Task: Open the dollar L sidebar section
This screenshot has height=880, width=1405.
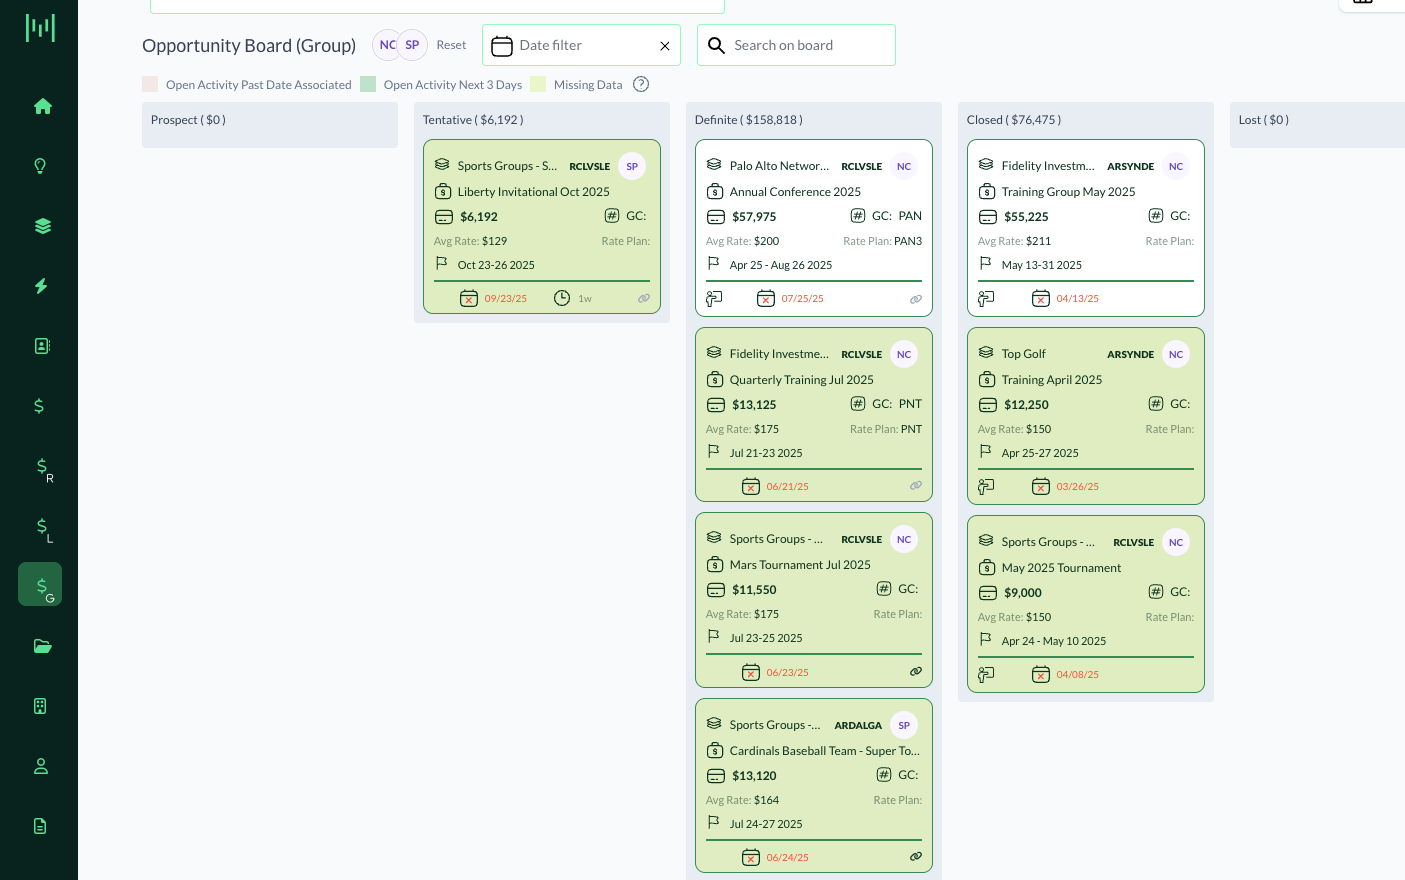Action: 43,527
